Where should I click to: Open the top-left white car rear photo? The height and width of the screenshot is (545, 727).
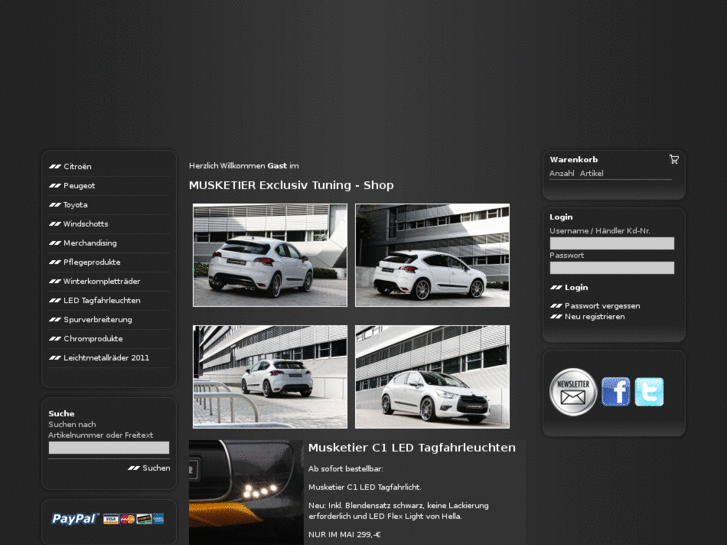click(270, 255)
